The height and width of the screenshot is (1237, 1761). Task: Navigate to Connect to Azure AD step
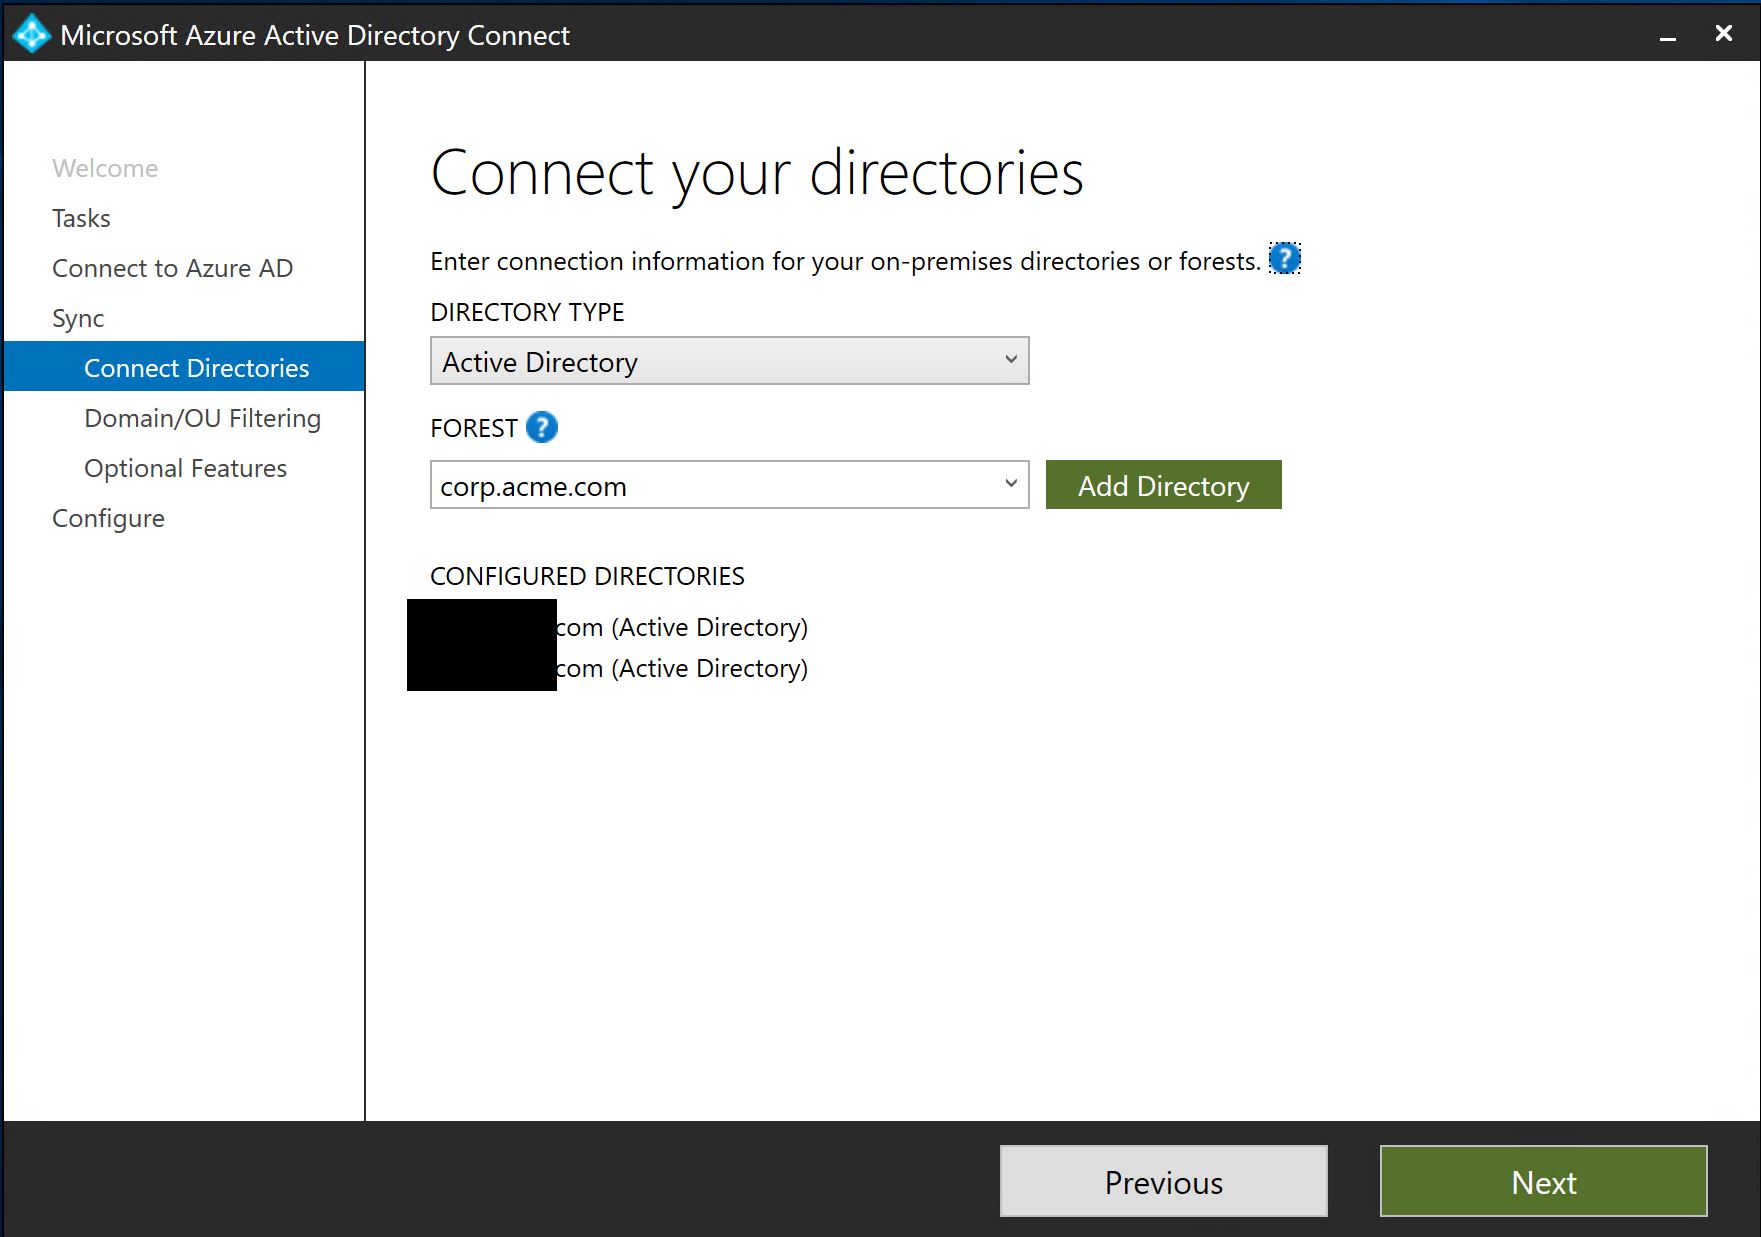172,268
